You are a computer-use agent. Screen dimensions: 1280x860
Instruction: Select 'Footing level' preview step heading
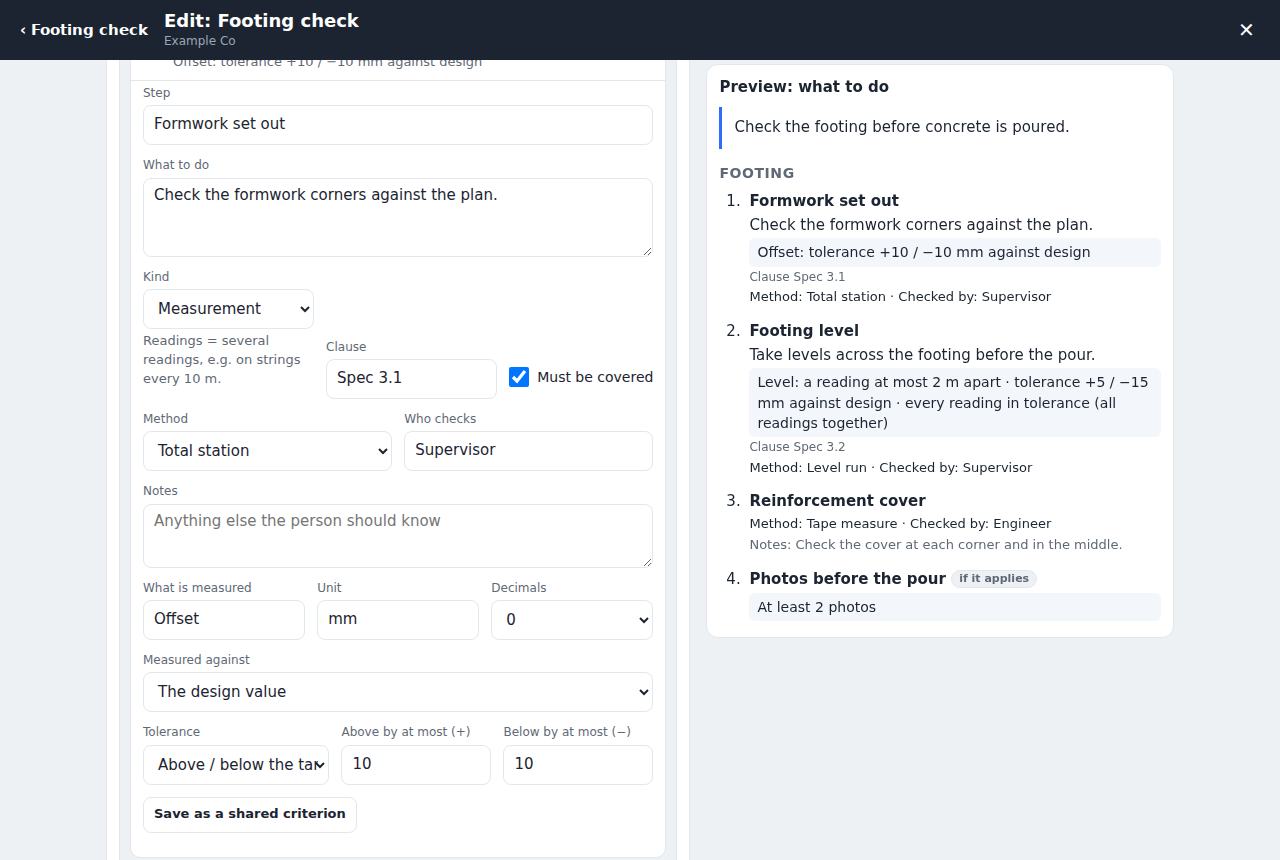coord(804,331)
